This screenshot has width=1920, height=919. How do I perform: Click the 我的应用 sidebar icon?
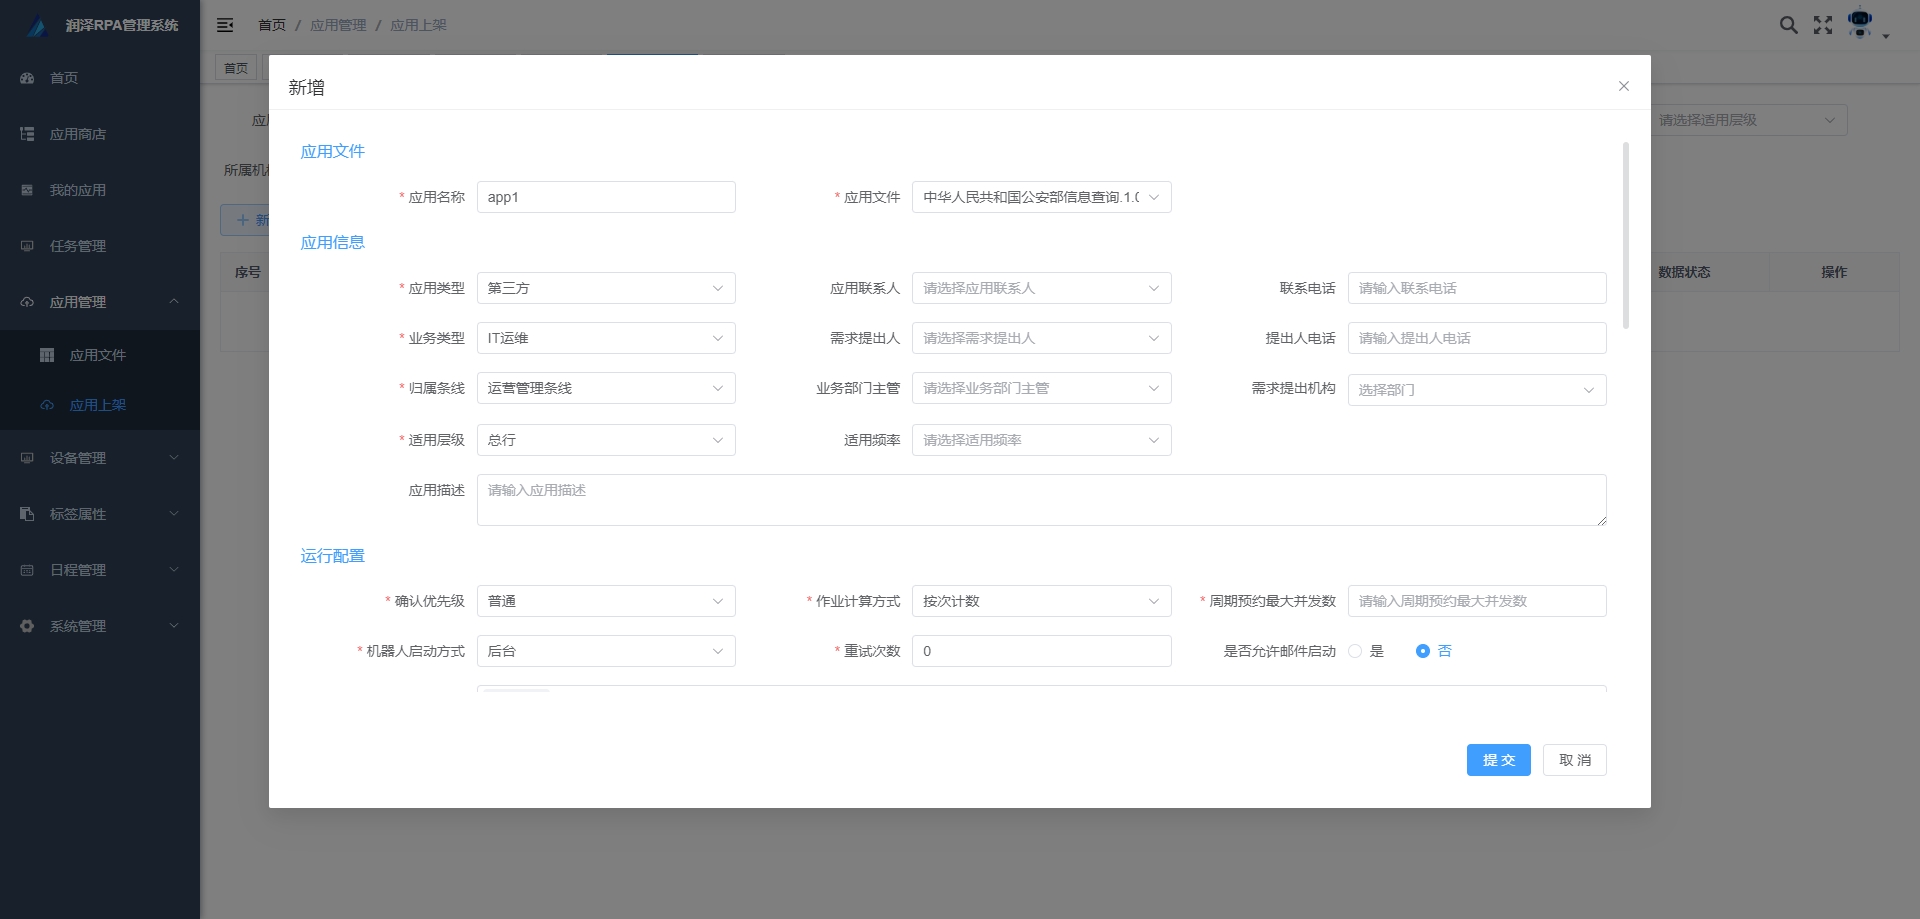point(27,190)
